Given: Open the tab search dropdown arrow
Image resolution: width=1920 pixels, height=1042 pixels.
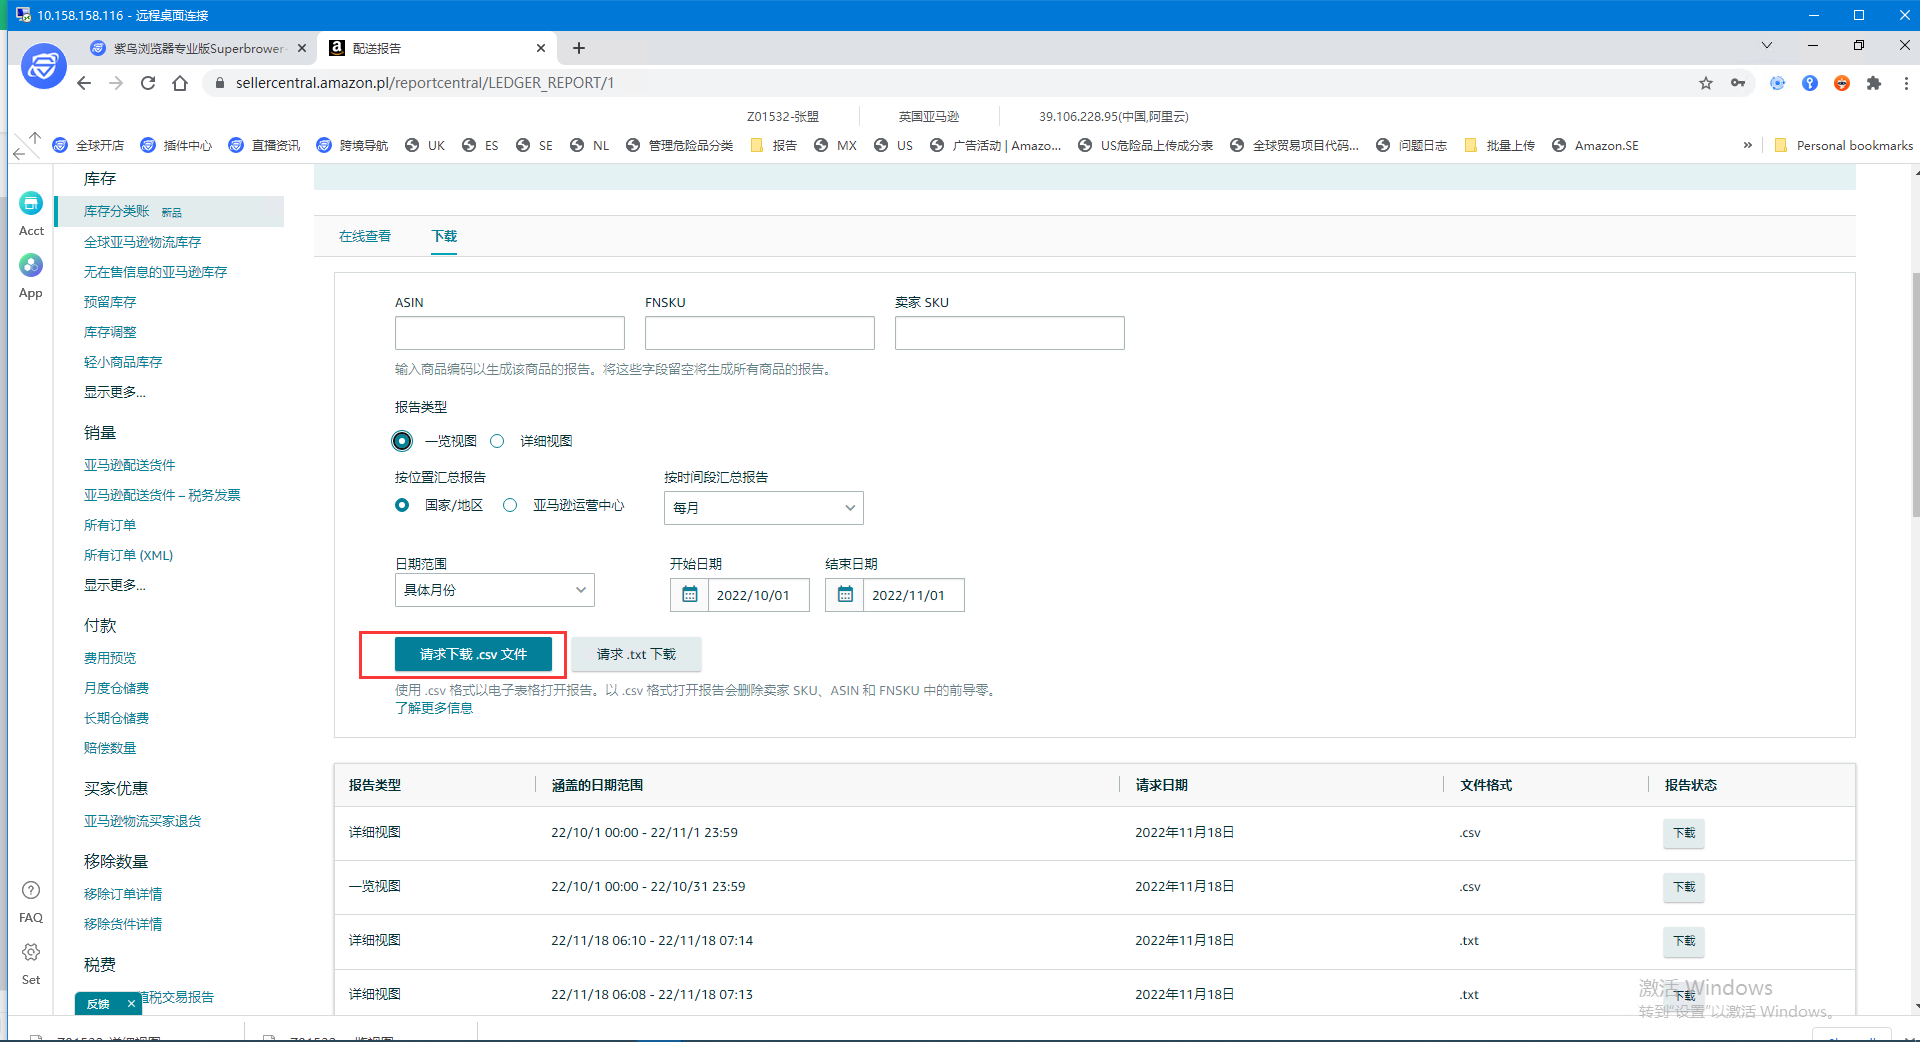Looking at the screenshot, I should coord(1767,45).
